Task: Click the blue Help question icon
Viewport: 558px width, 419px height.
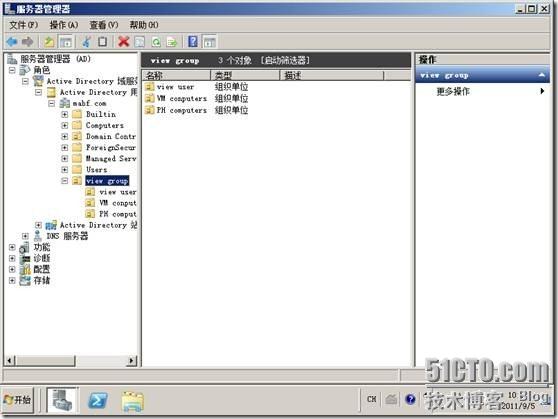Action: 193,42
